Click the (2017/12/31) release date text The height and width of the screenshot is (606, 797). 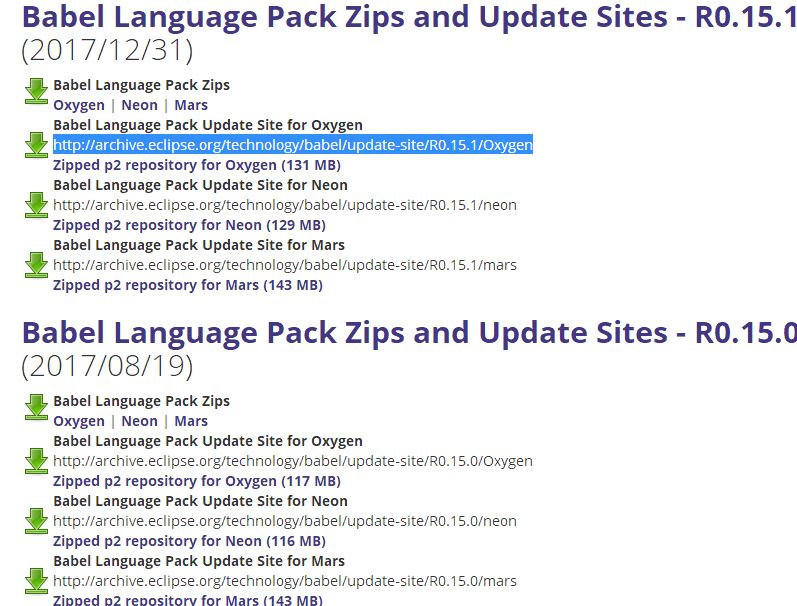click(x=107, y=50)
